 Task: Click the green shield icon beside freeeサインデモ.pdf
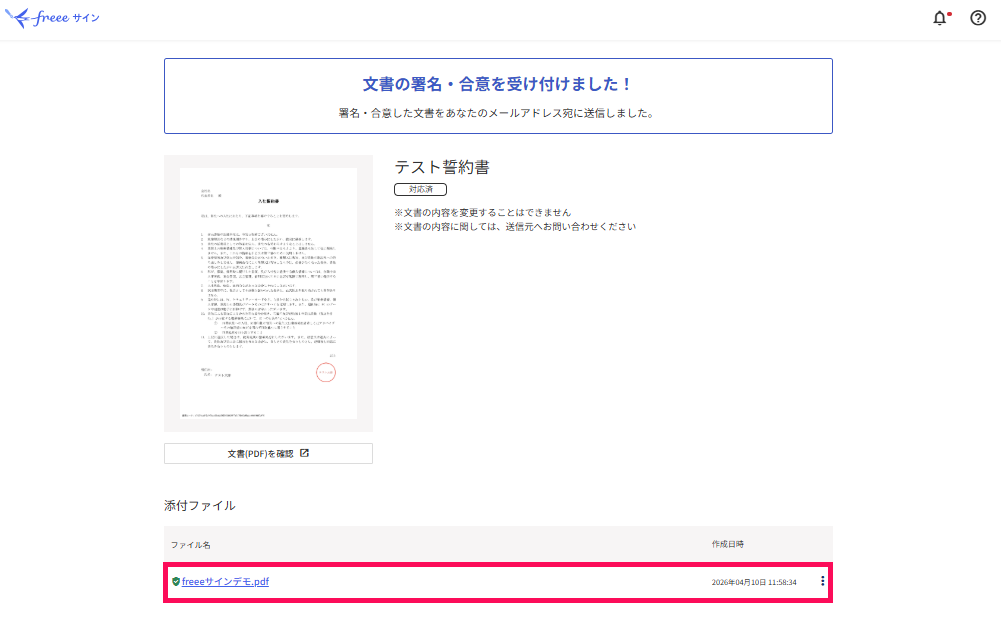tap(176, 581)
